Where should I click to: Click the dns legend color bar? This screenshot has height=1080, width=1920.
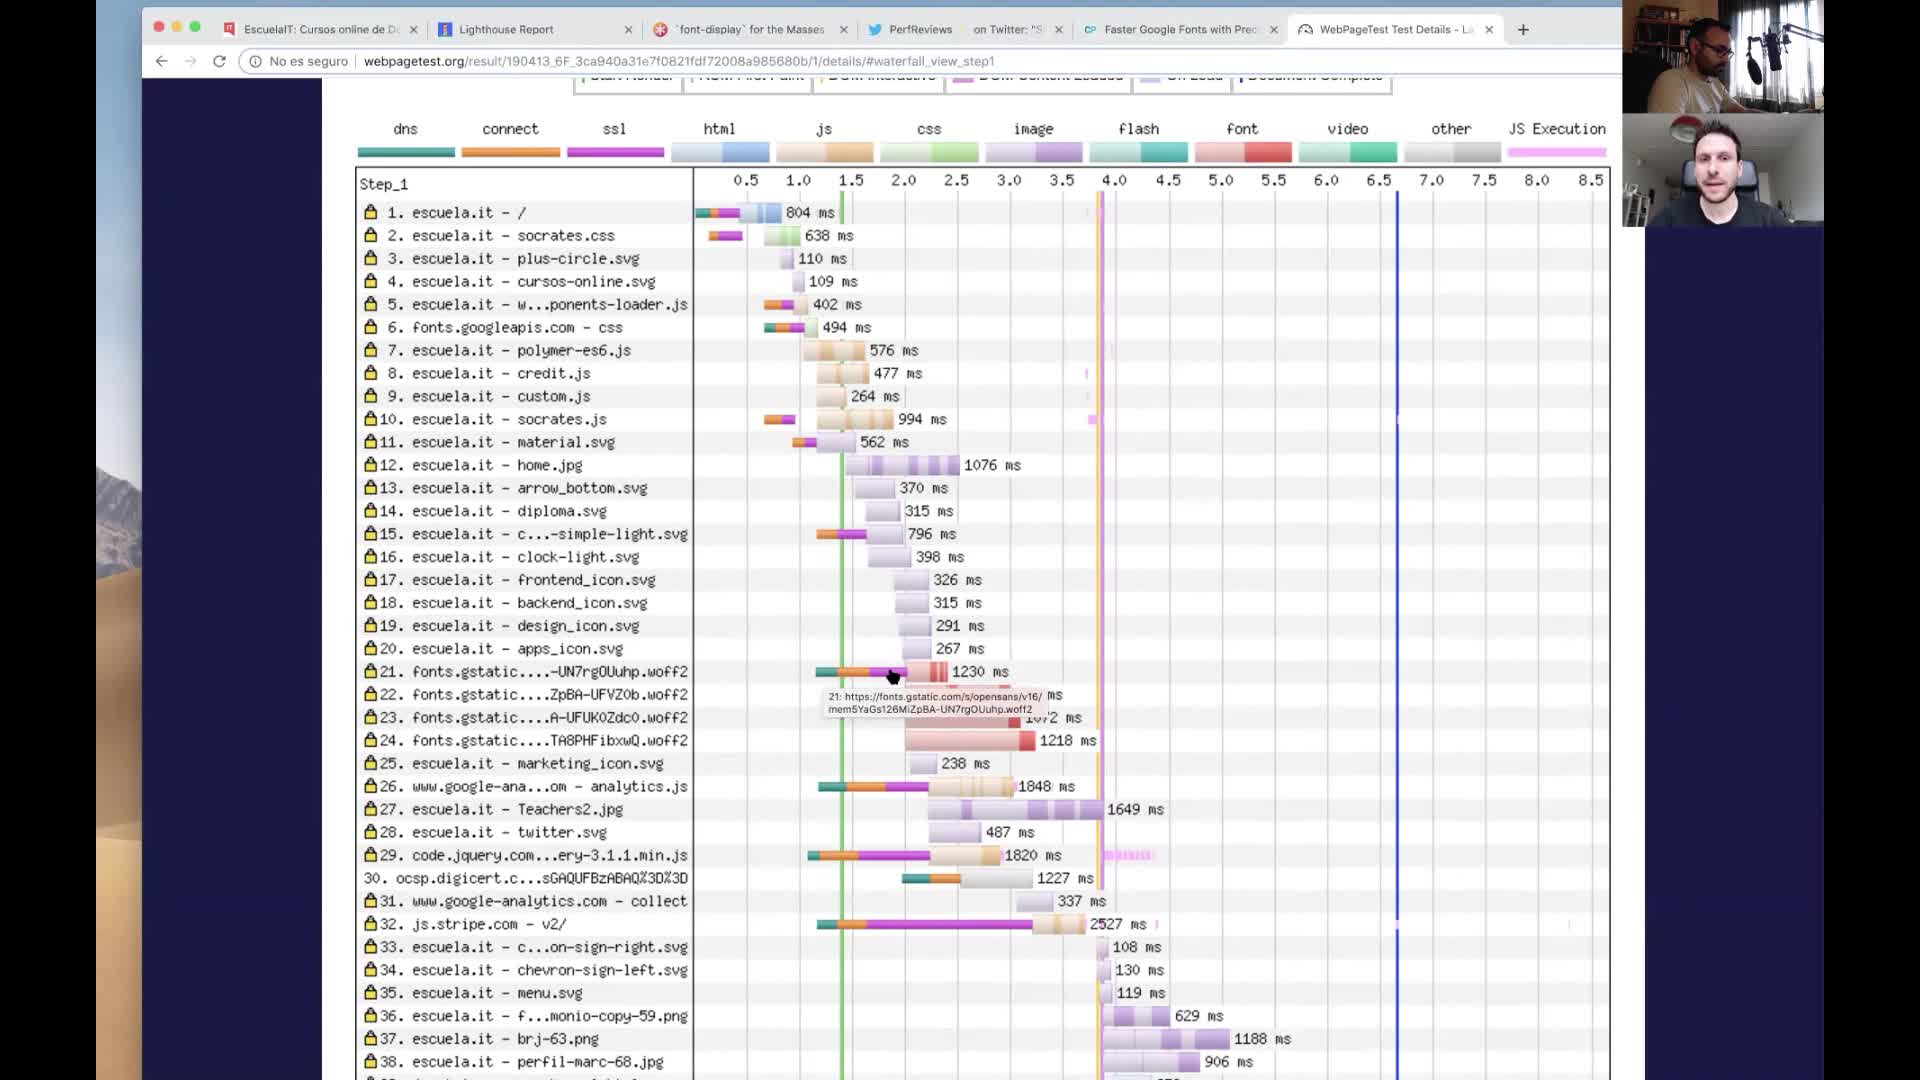click(x=406, y=152)
